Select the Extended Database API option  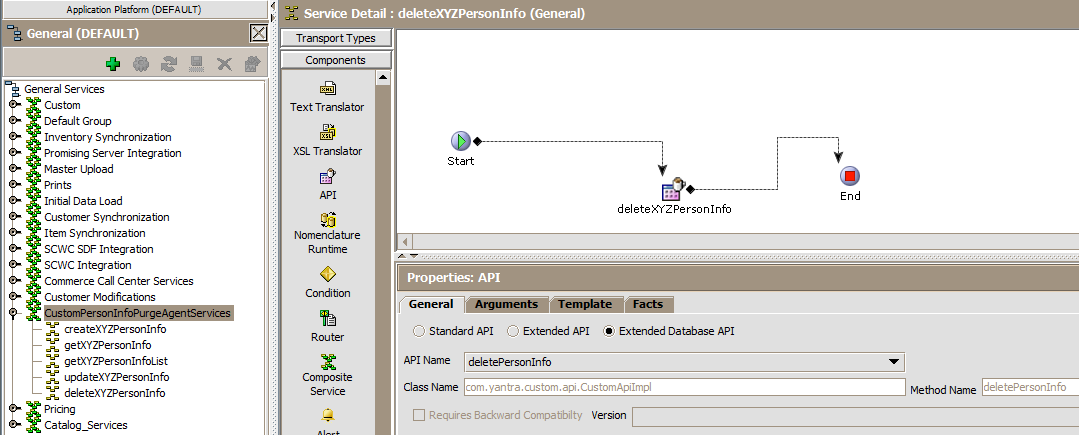[x=608, y=331]
